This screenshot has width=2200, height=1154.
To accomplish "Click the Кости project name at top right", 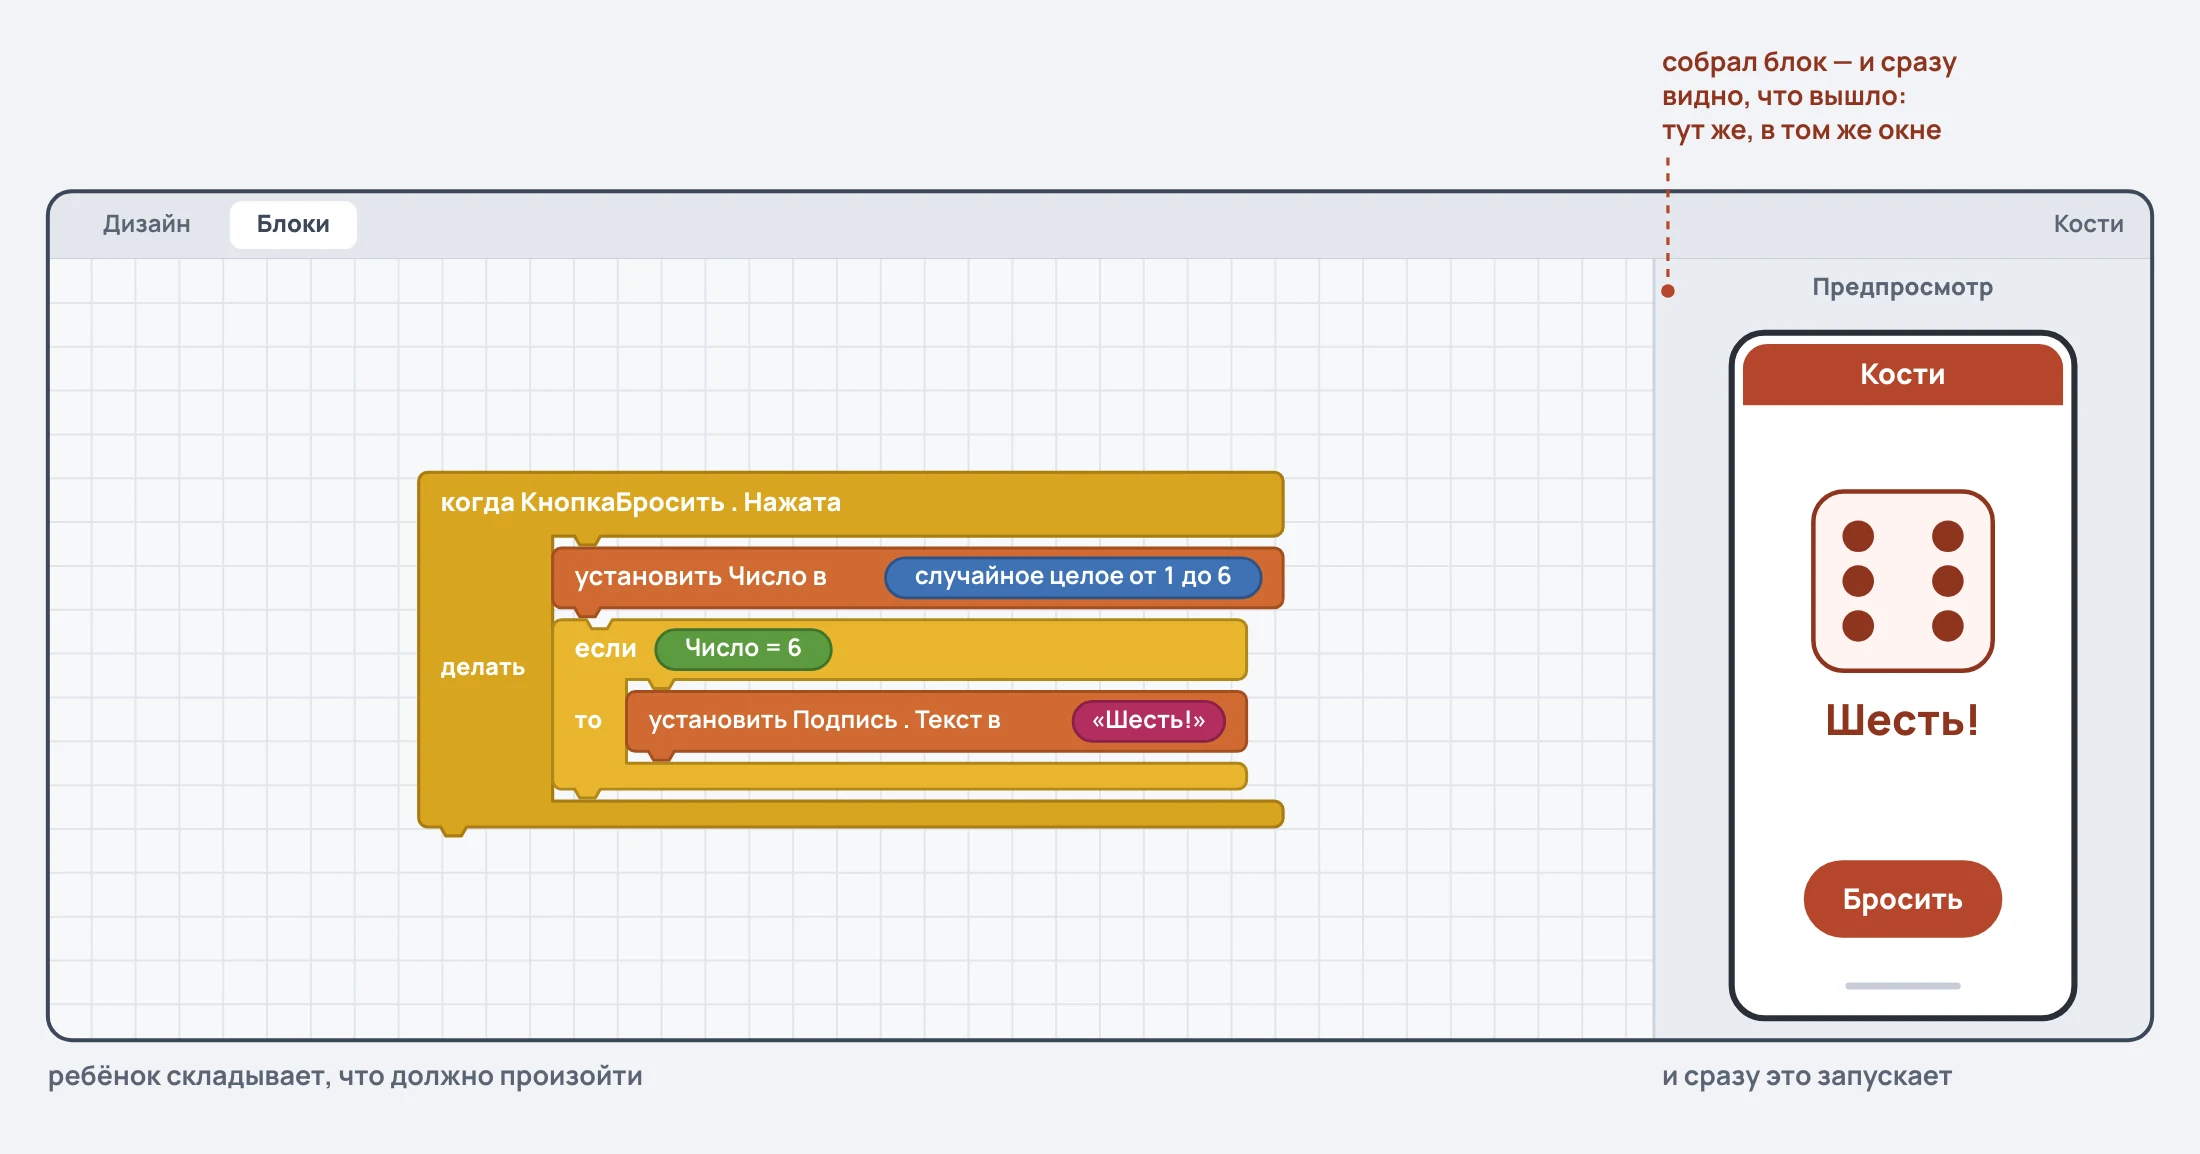I will point(2088,224).
